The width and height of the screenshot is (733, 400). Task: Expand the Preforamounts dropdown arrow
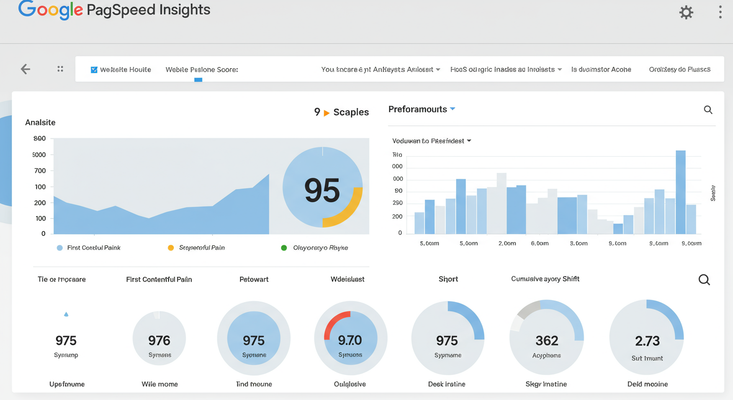(x=453, y=109)
